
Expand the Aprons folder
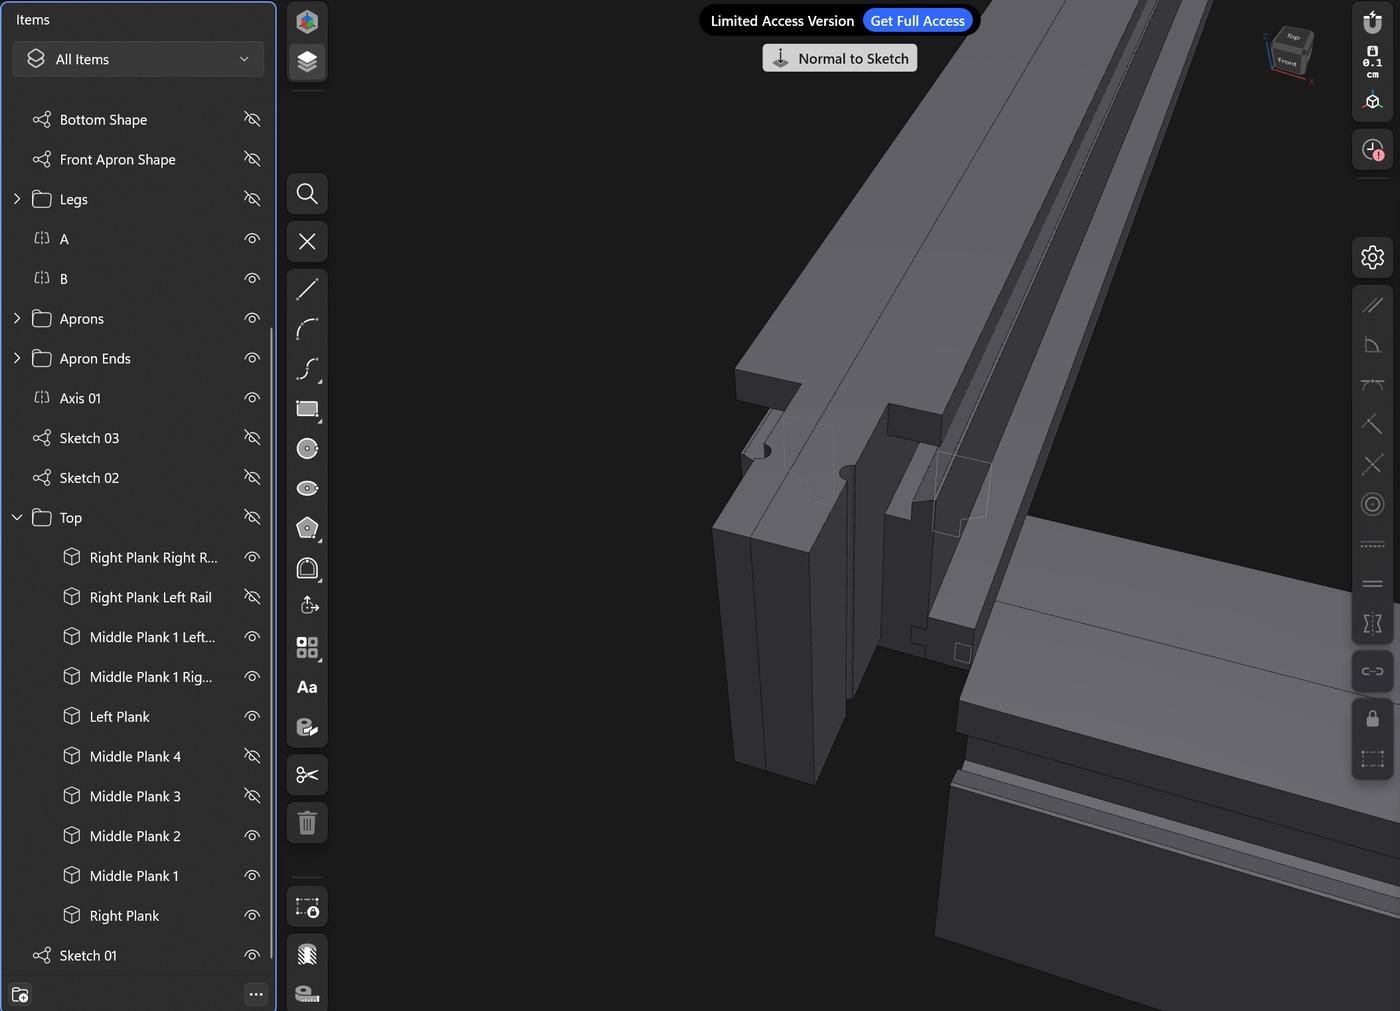(17, 318)
